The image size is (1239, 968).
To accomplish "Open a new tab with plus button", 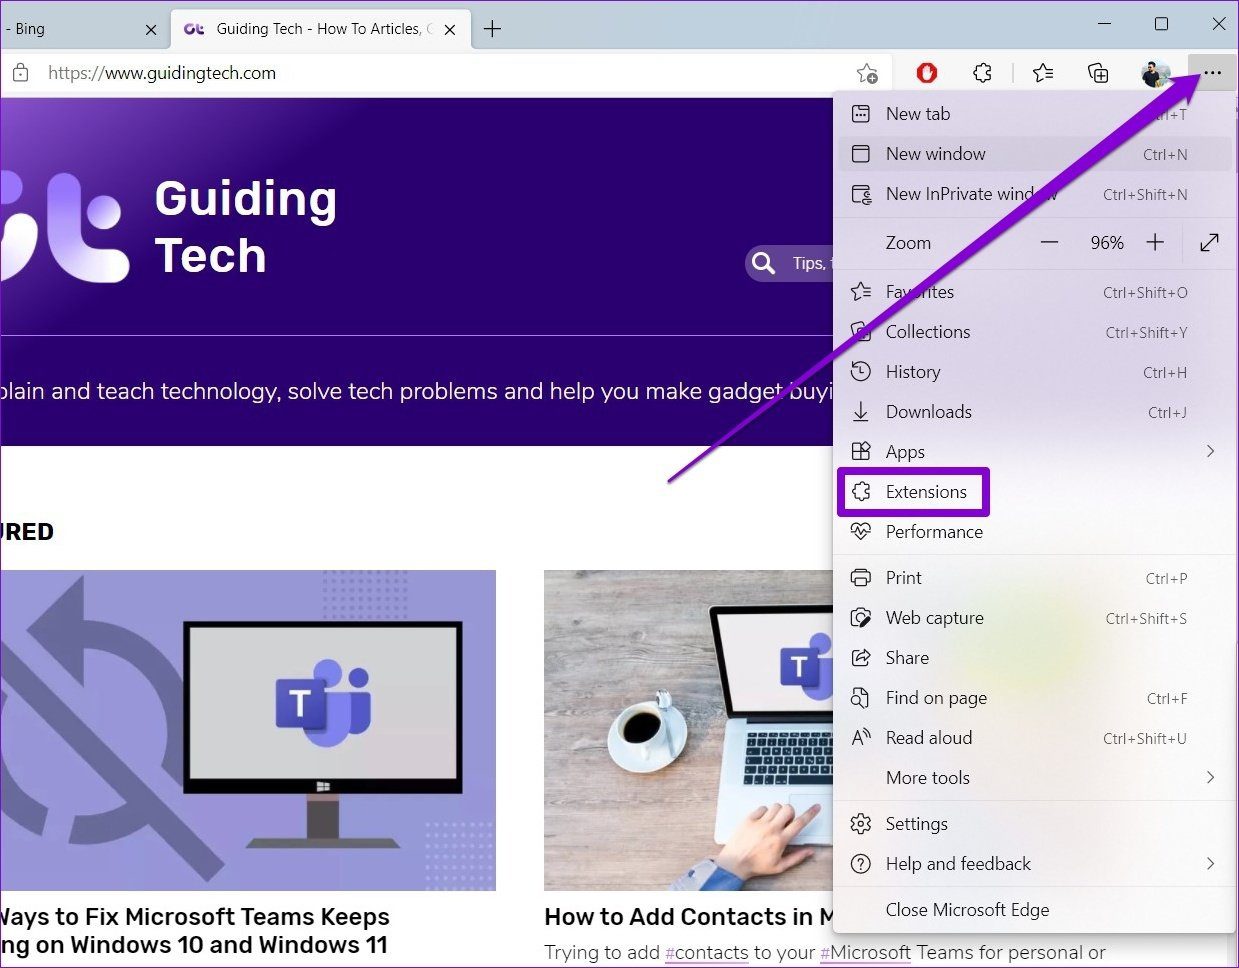I will click(492, 29).
